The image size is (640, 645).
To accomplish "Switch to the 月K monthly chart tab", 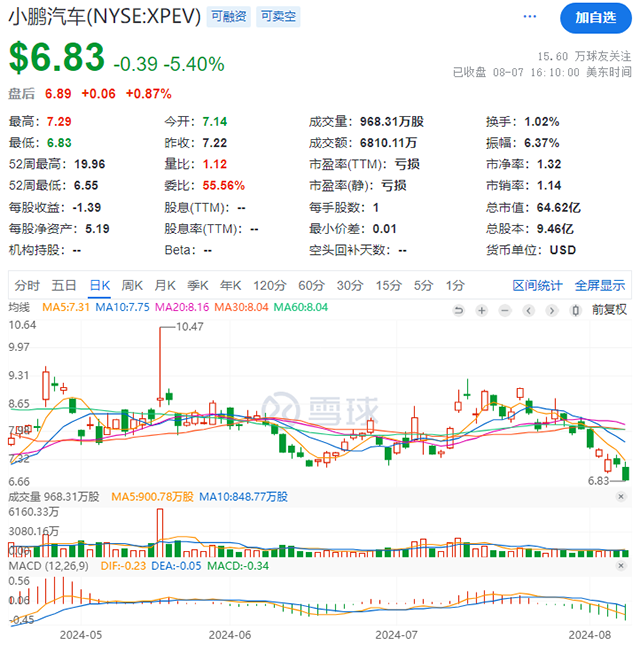I will 165,285.
